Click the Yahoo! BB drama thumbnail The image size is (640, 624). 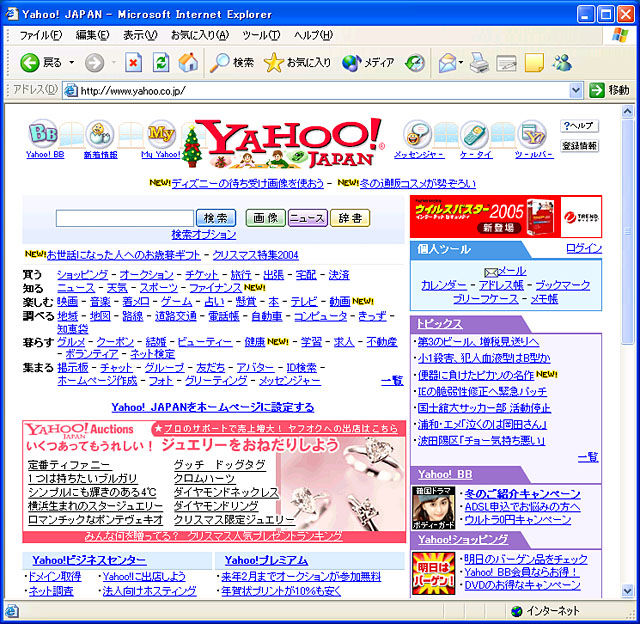pyautogui.click(x=433, y=508)
